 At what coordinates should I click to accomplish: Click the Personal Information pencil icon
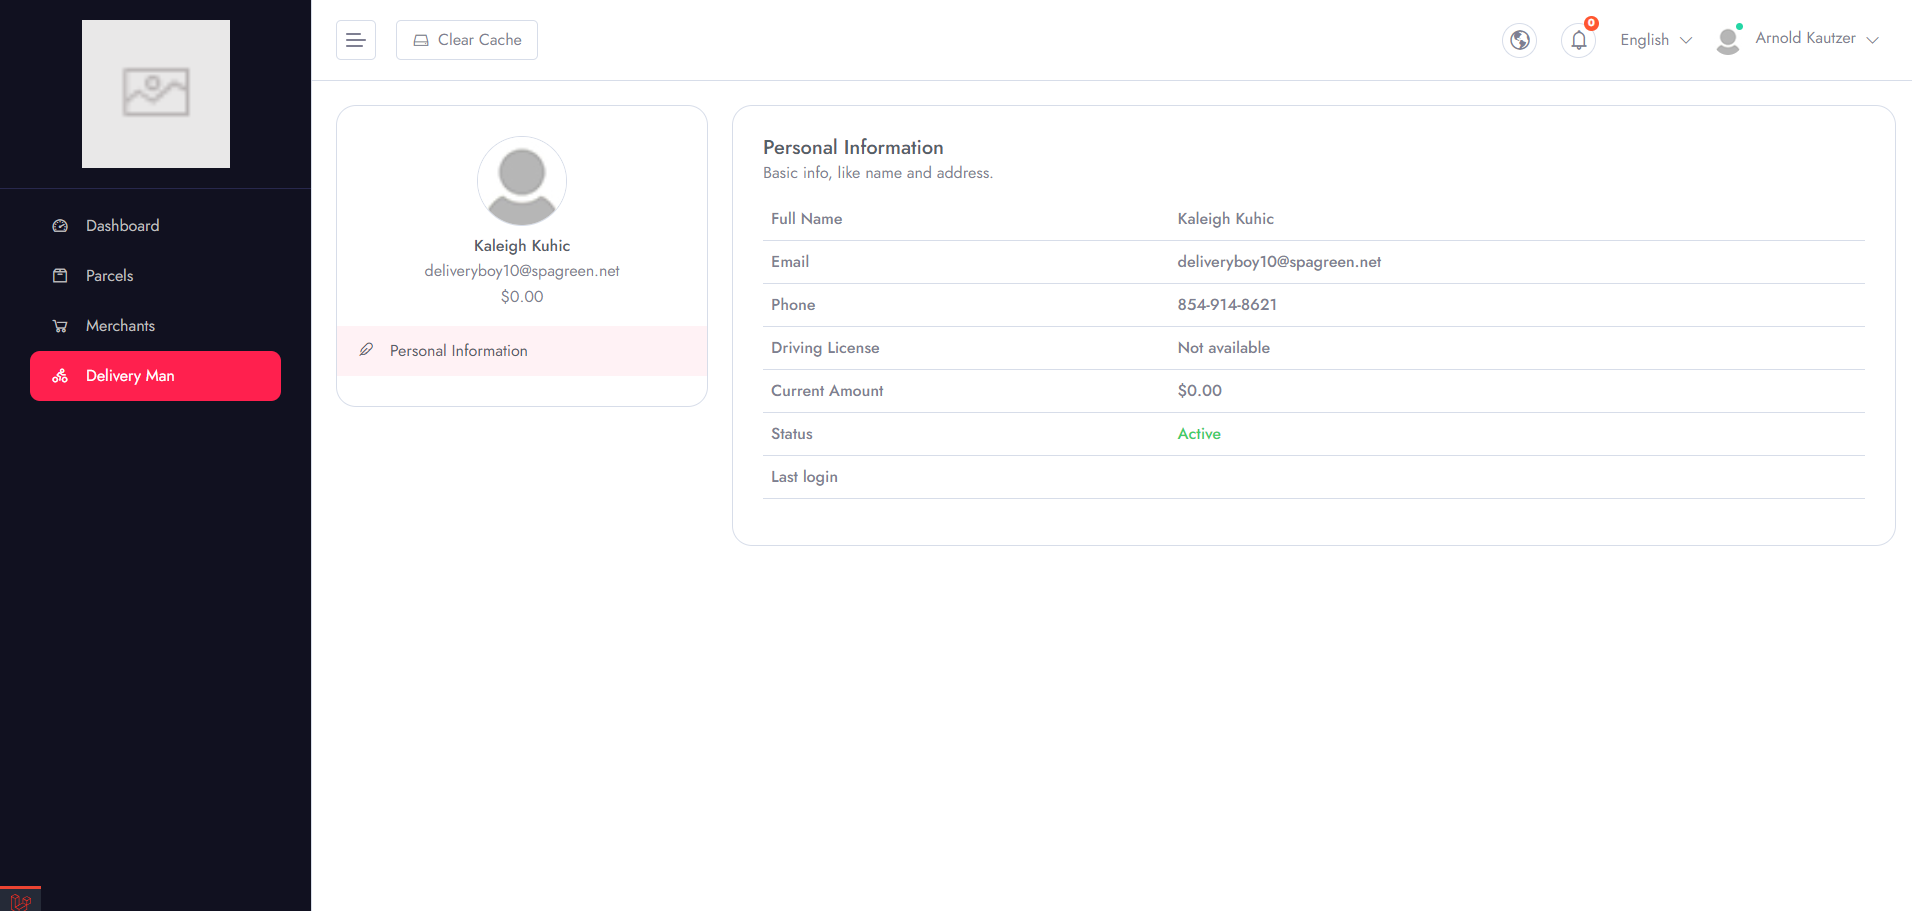(x=366, y=350)
